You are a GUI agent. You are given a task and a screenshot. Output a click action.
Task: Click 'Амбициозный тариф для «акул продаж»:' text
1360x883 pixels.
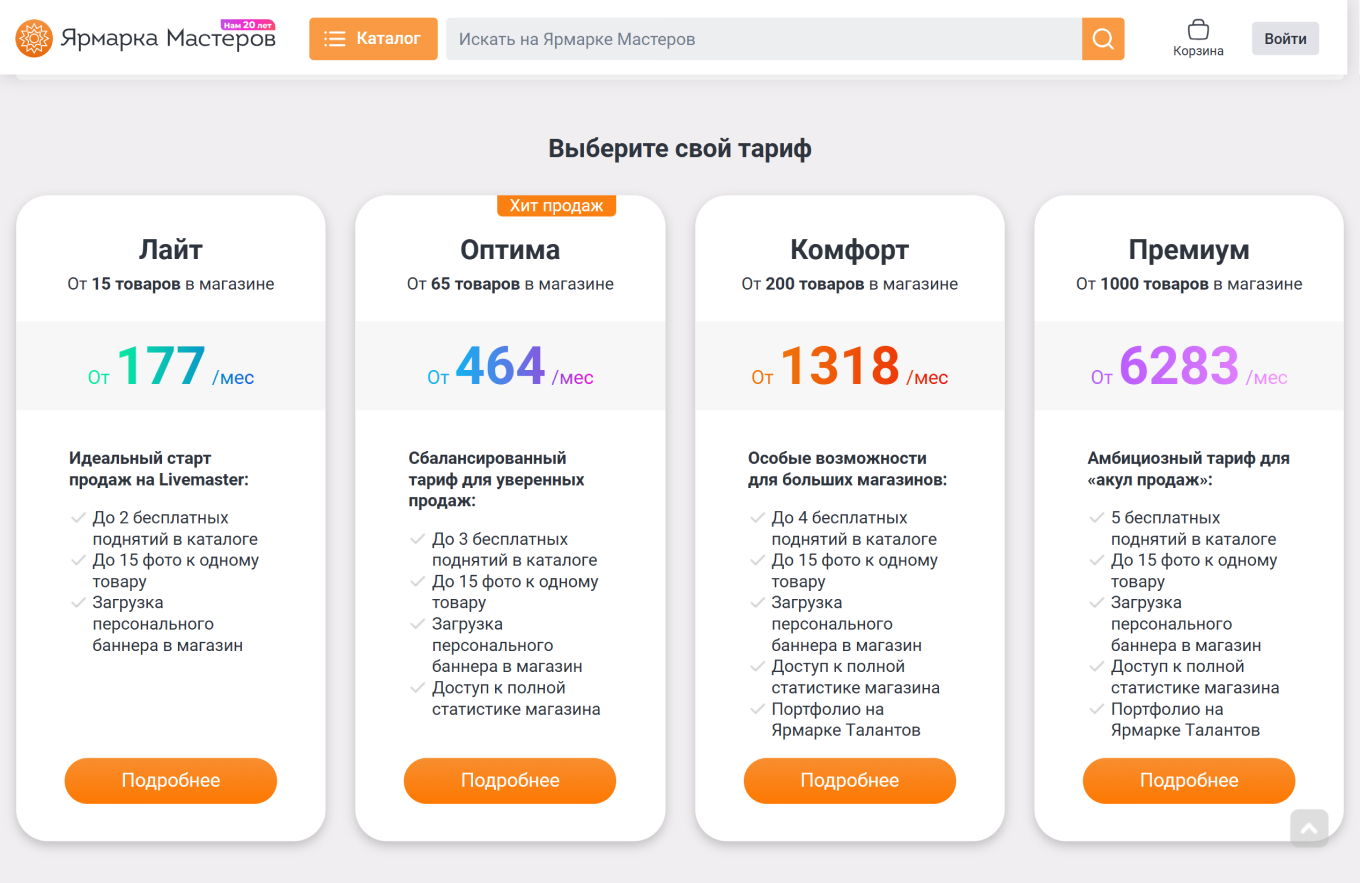pyautogui.click(x=1188, y=469)
